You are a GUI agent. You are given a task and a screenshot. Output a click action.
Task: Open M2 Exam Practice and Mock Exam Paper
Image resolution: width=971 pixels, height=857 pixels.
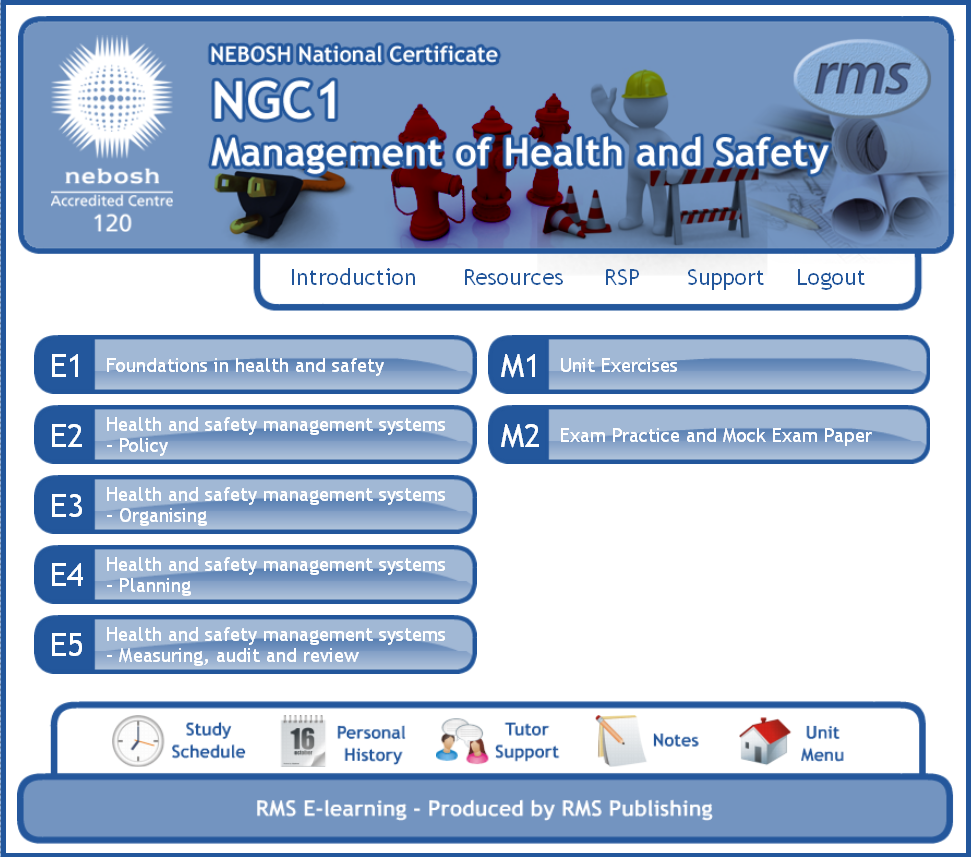tap(709, 435)
